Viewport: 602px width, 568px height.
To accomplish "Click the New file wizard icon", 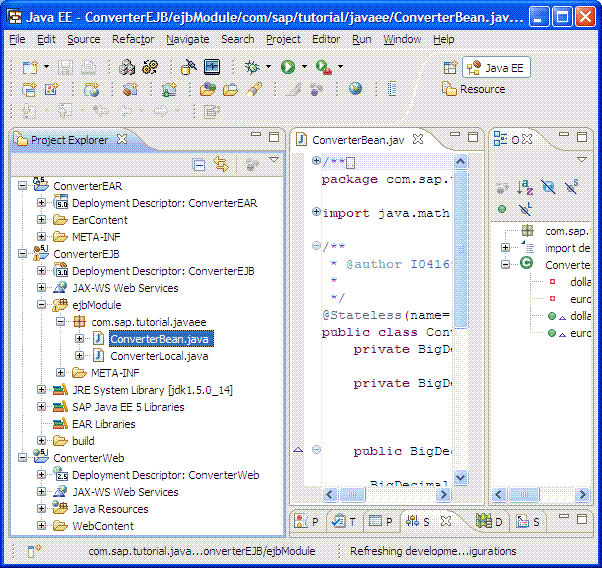I will (31, 67).
